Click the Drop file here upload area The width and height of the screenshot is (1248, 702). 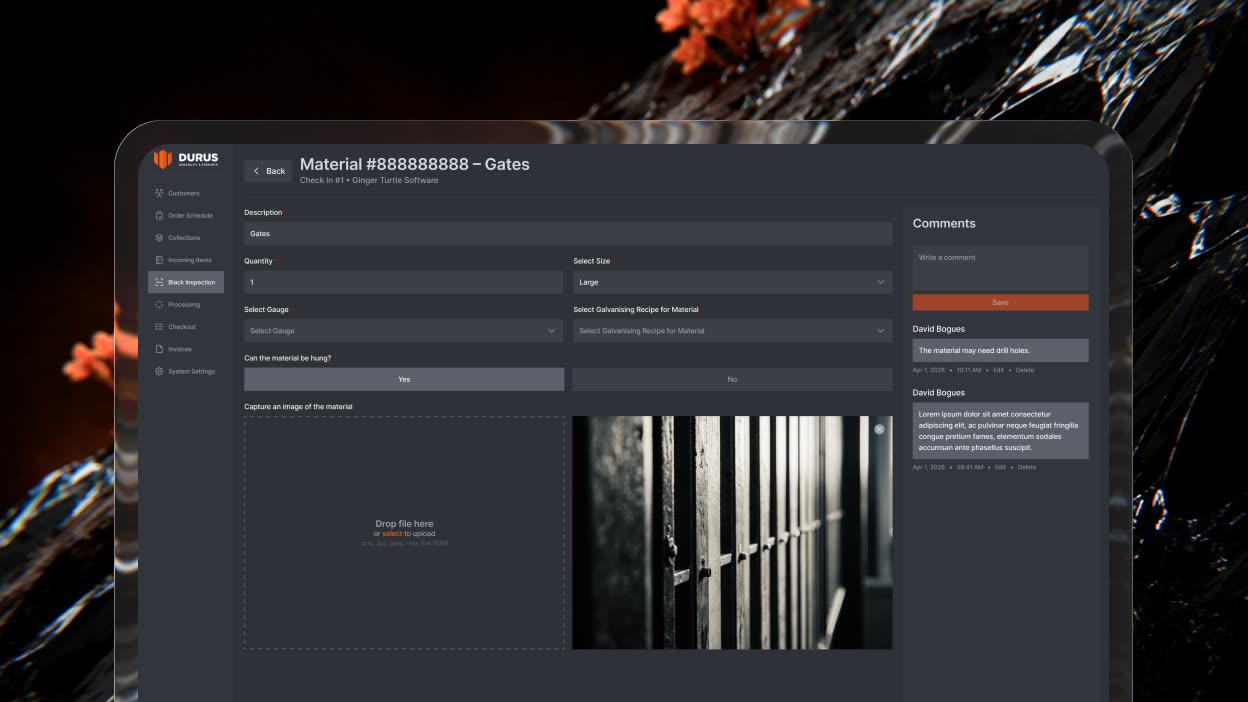coord(404,533)
